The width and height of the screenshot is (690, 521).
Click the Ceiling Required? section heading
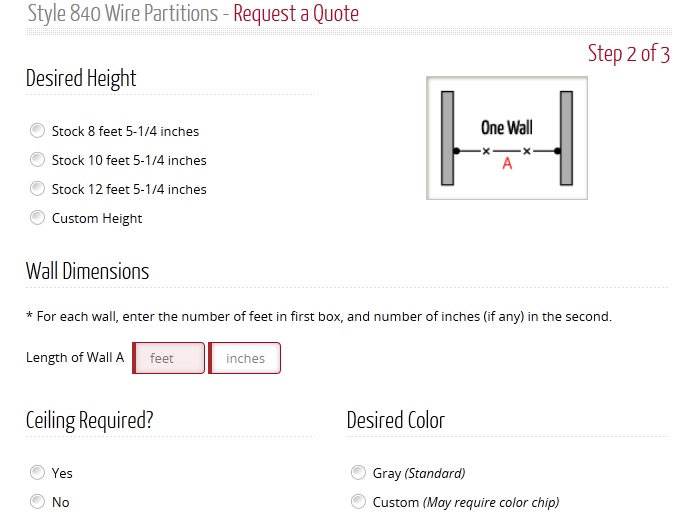[90, 421]
